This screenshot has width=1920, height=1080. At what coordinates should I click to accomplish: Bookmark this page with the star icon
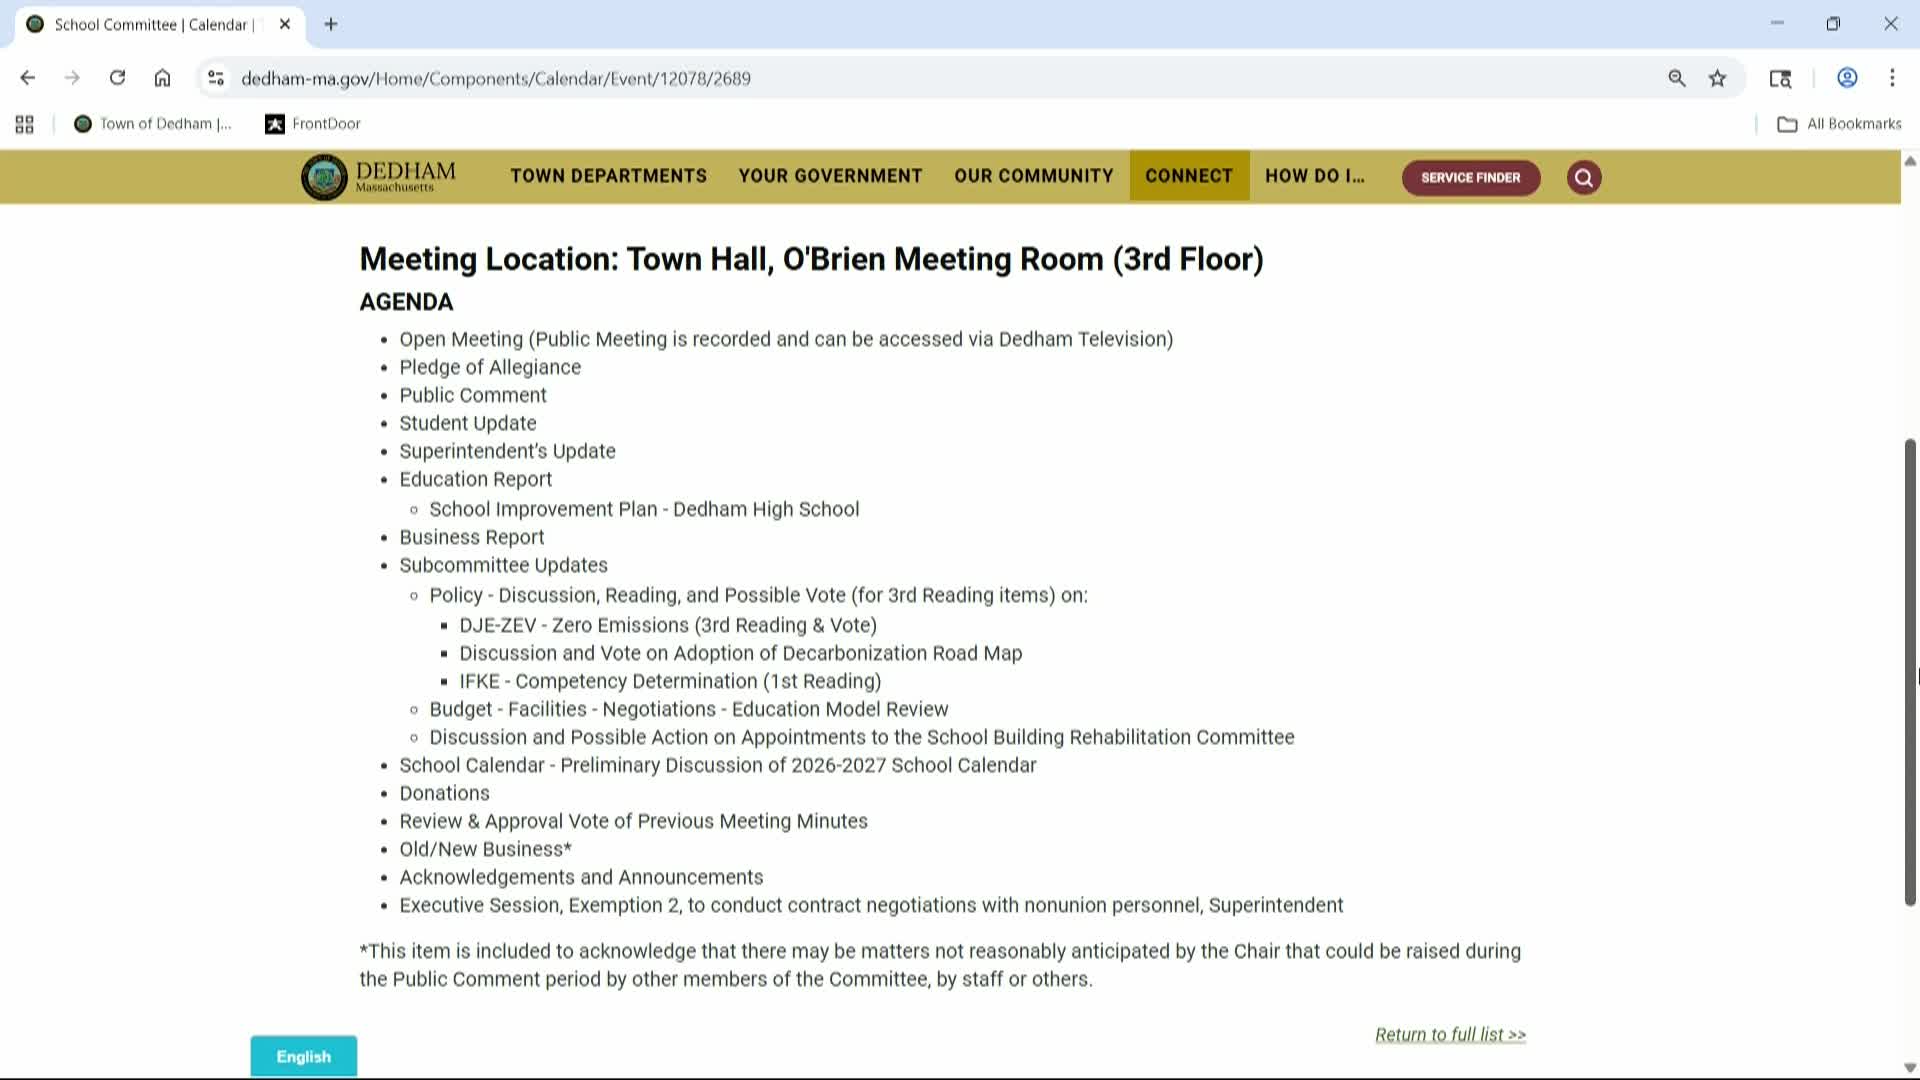[1717, 77]
